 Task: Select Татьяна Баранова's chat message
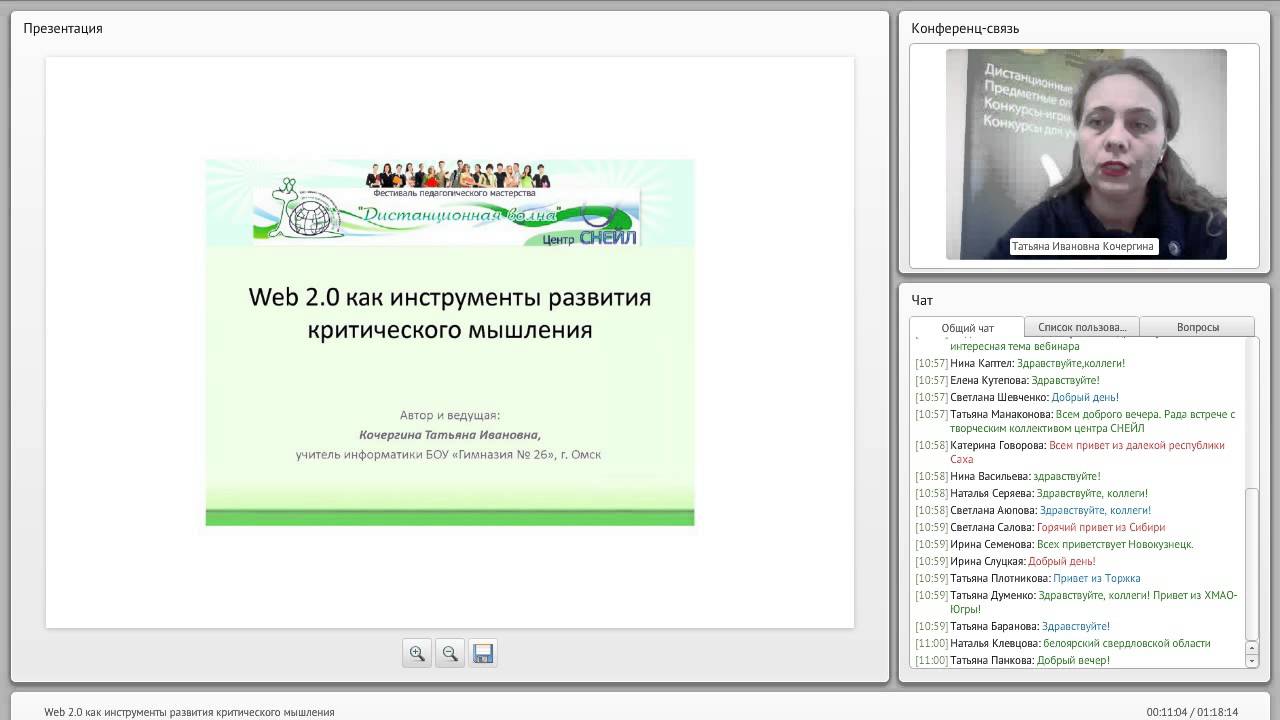click(x=1012, y=626)
